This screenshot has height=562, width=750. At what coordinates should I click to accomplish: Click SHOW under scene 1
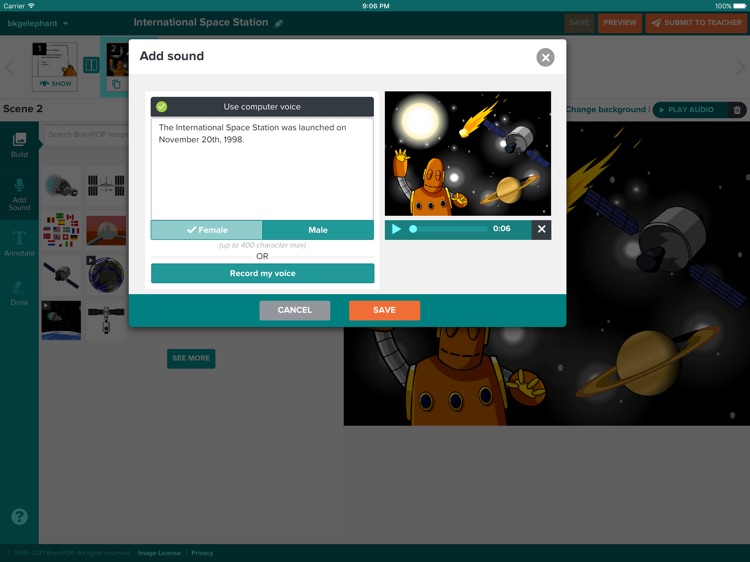pos(55,84)
